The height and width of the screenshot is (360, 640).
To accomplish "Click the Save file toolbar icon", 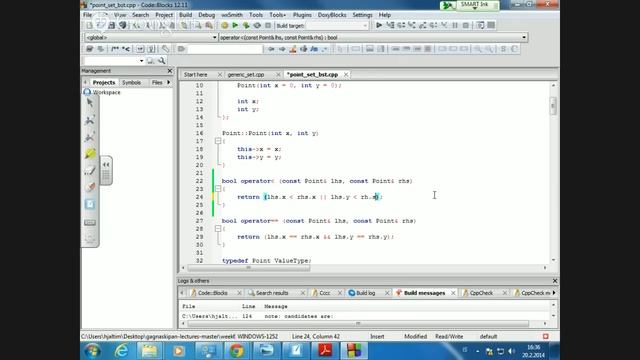I will pos(111,25).
